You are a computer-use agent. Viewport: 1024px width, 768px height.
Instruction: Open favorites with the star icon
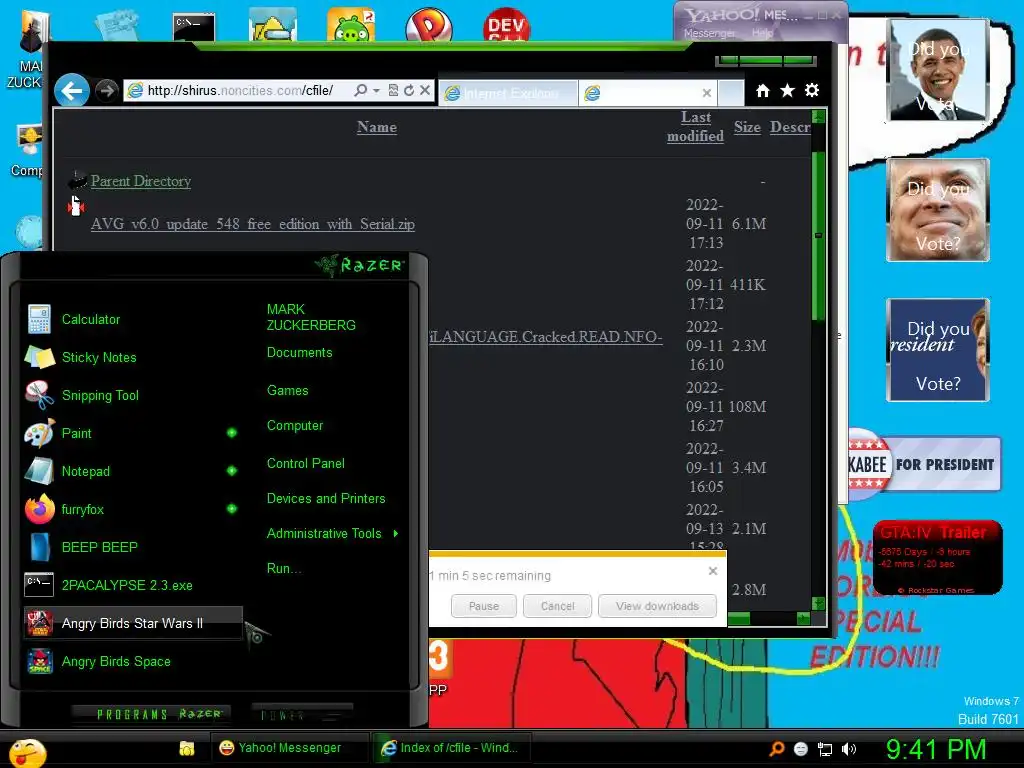tap(788, 90)
